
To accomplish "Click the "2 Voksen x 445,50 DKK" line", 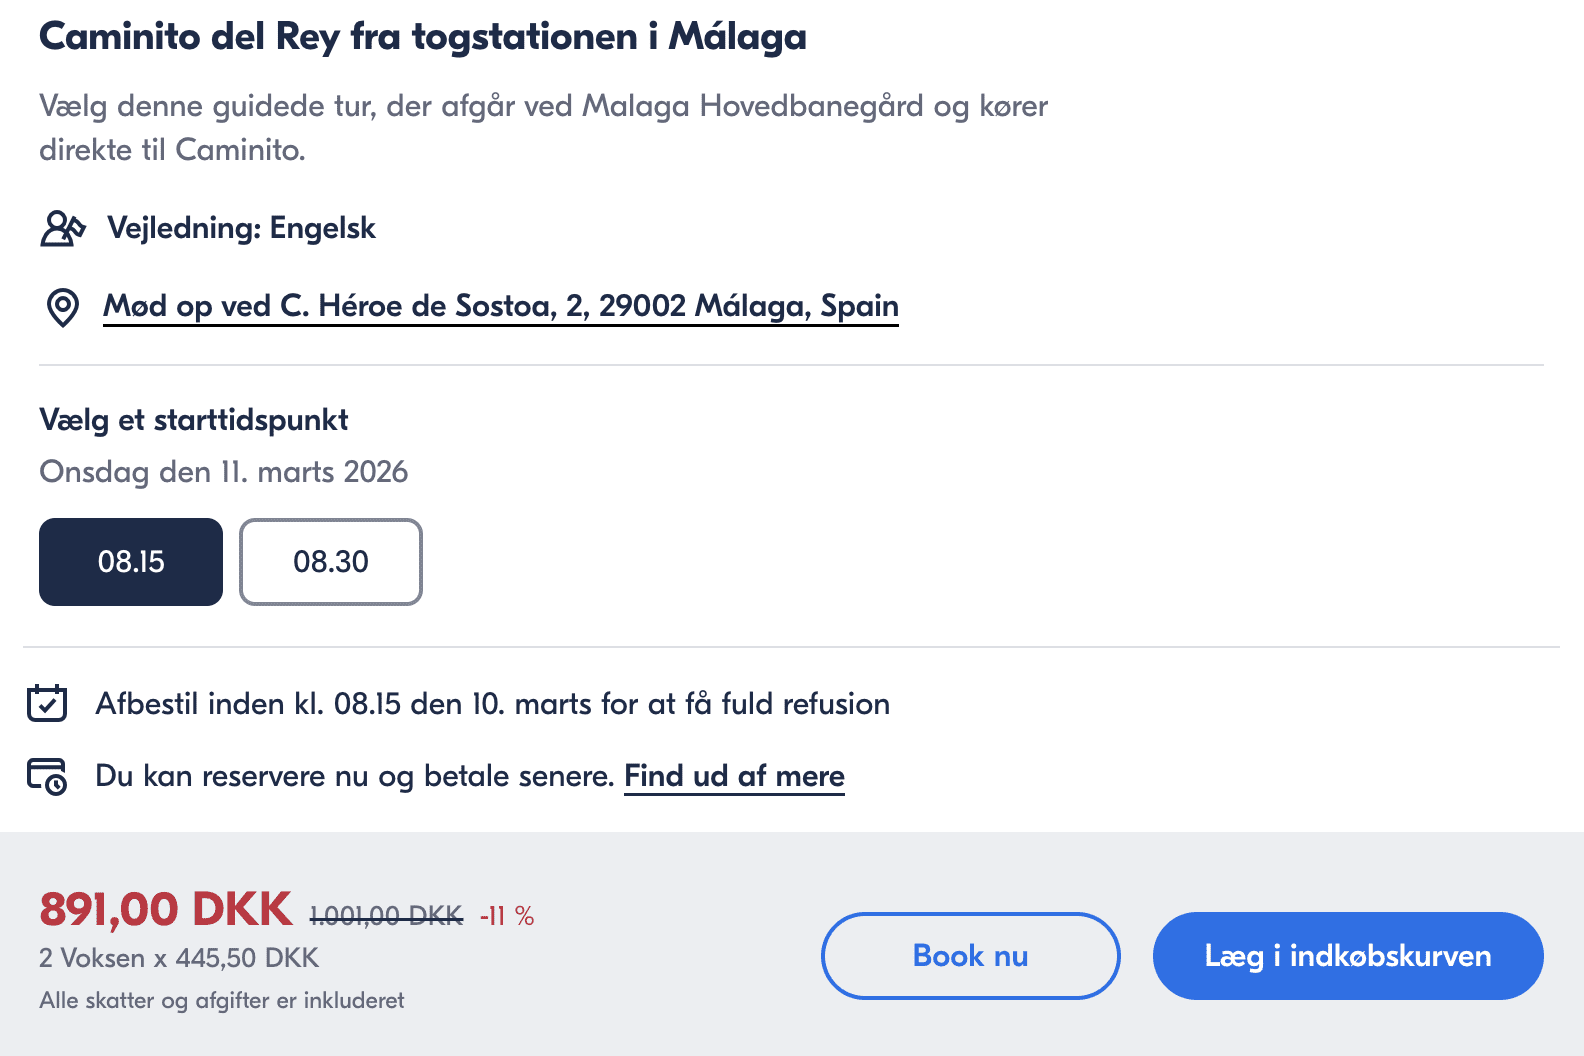I will pos(179,958).
